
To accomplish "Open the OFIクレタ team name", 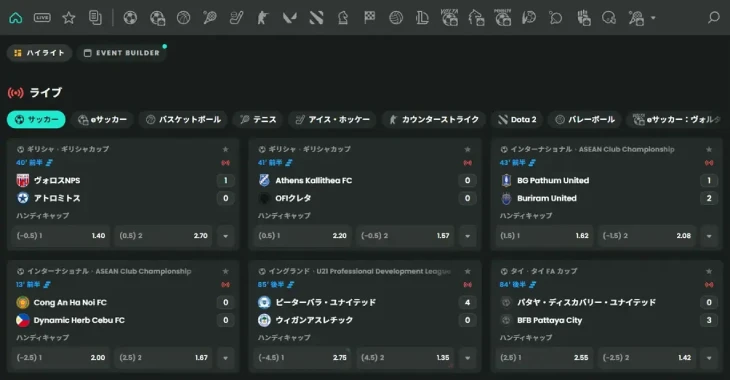I will click(293, 198).
